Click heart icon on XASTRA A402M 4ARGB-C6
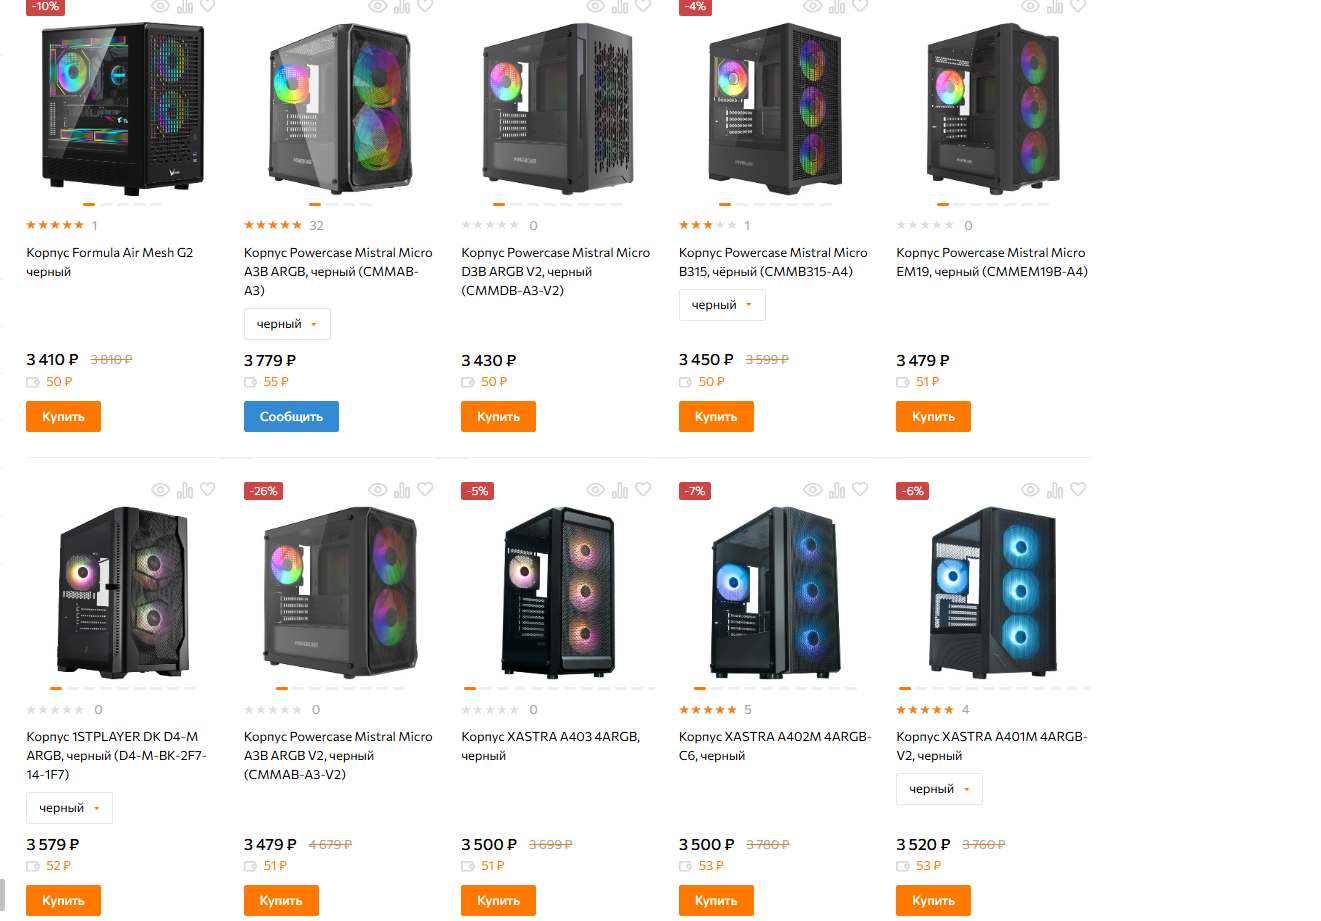Screen dimensions: 1321x921 tap(861, 490)
